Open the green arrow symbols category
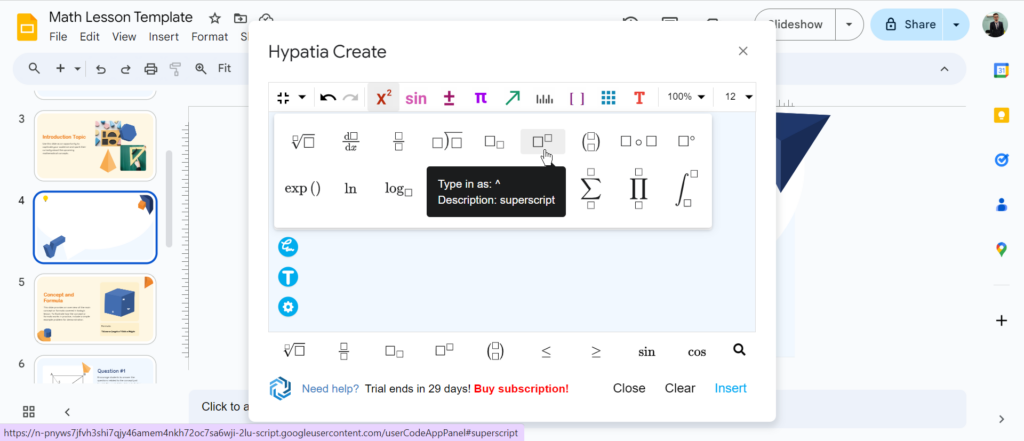 pyautogui.click(x=513, y=97)
